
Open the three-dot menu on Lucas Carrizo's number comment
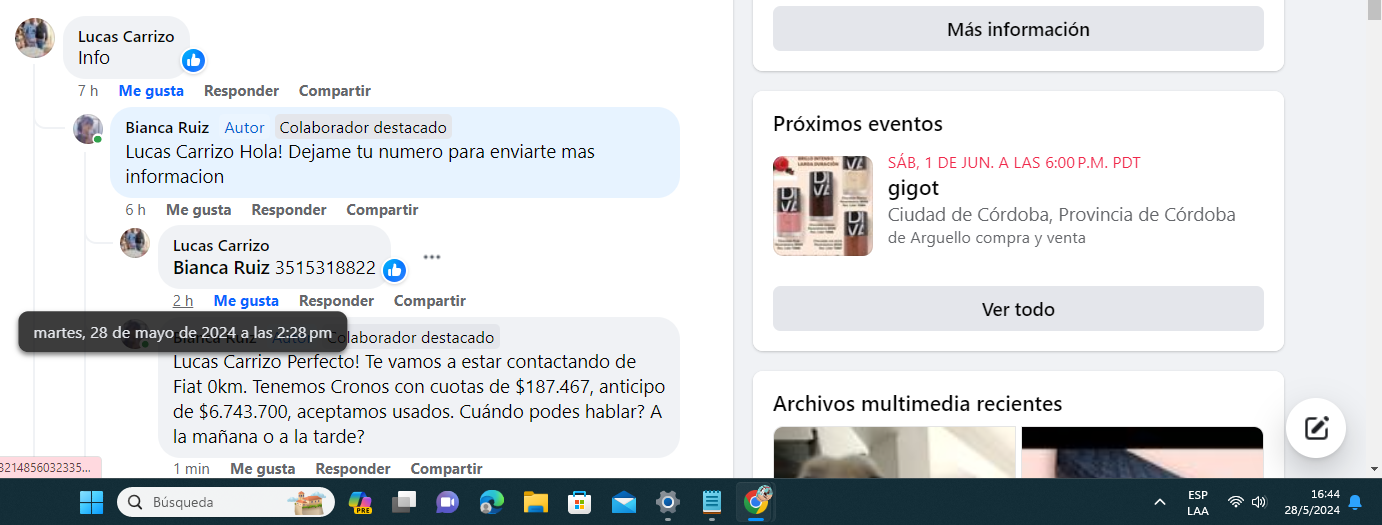tap(431, 257)
